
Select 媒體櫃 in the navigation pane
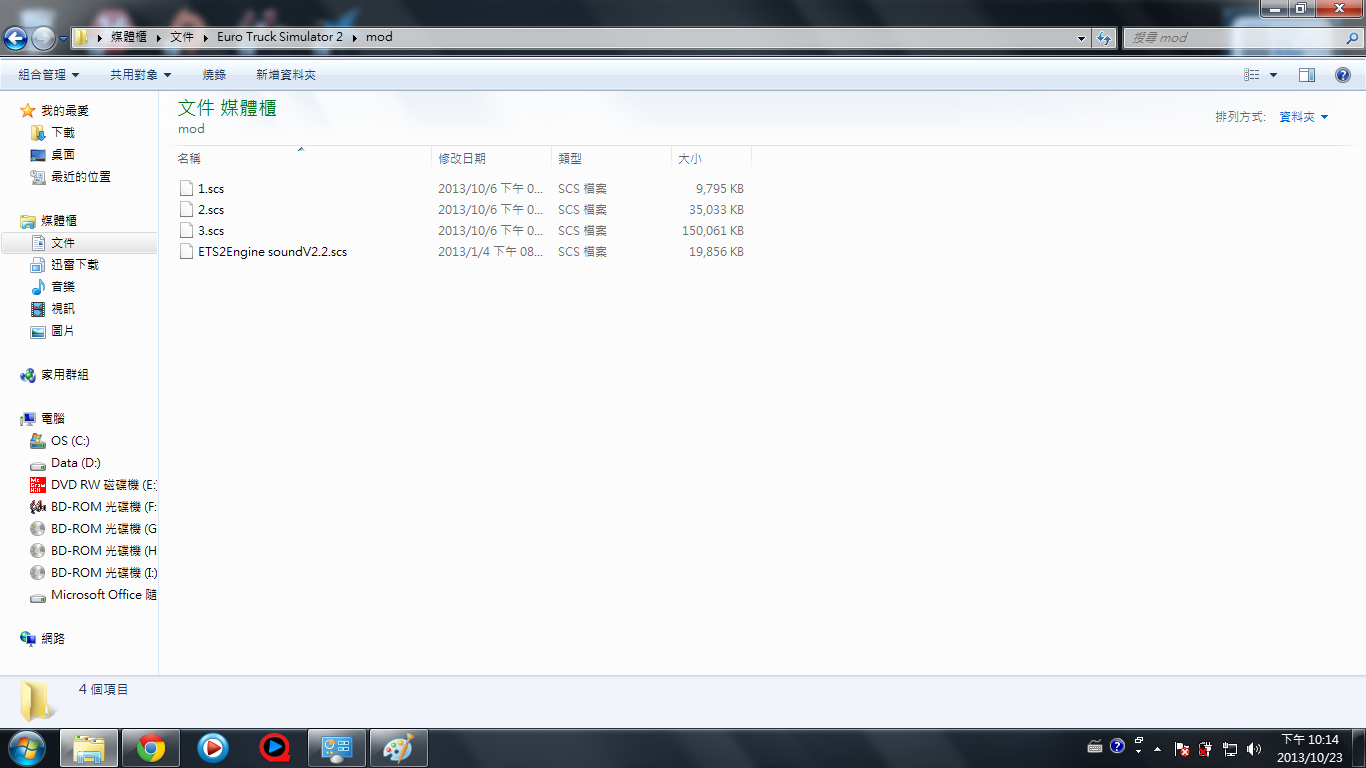(59, 221)
